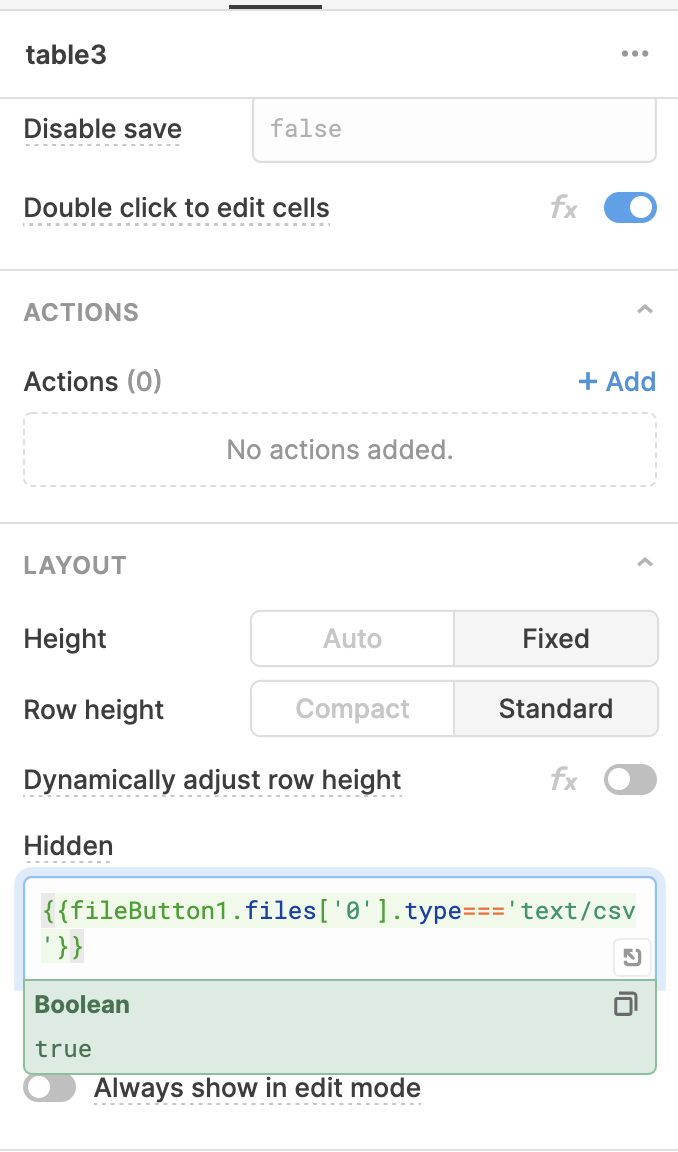Enable Always show in edit mode

click(49, 1087)
